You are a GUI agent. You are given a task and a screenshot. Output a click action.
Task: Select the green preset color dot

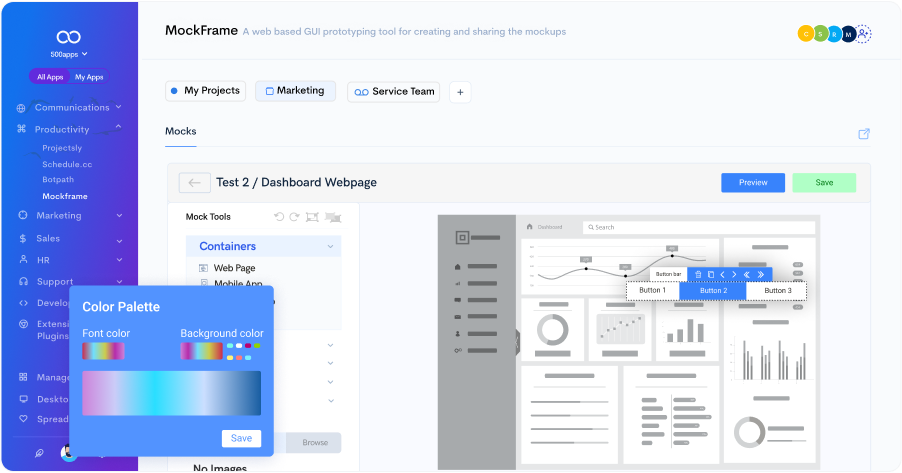tap(257, 346)
